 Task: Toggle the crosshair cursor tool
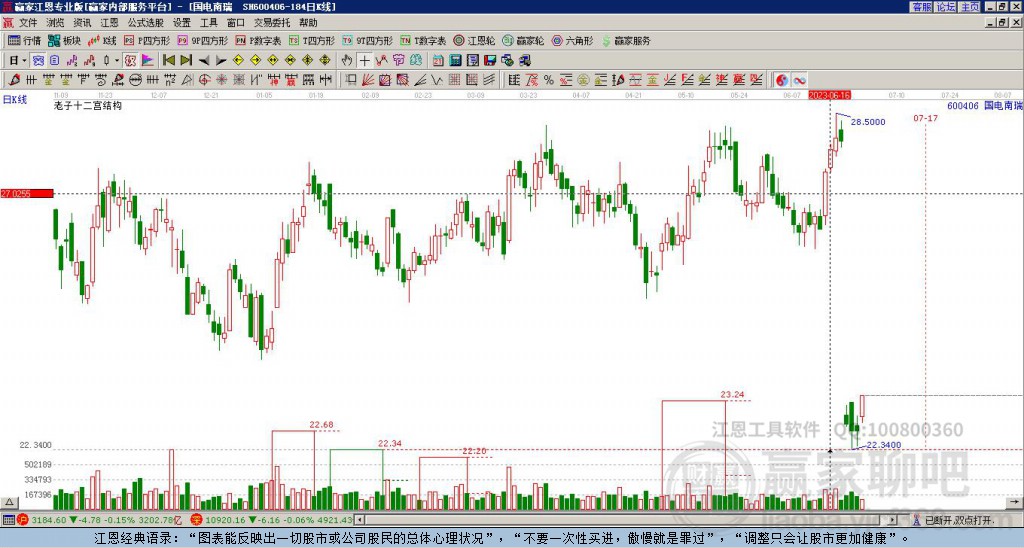[364, 60]
